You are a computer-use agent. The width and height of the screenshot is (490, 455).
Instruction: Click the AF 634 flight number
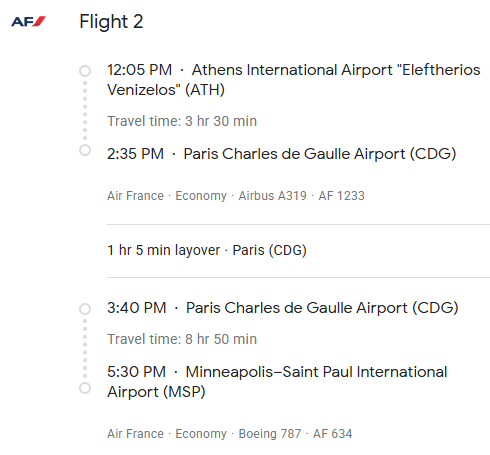[x=332, y=434]
